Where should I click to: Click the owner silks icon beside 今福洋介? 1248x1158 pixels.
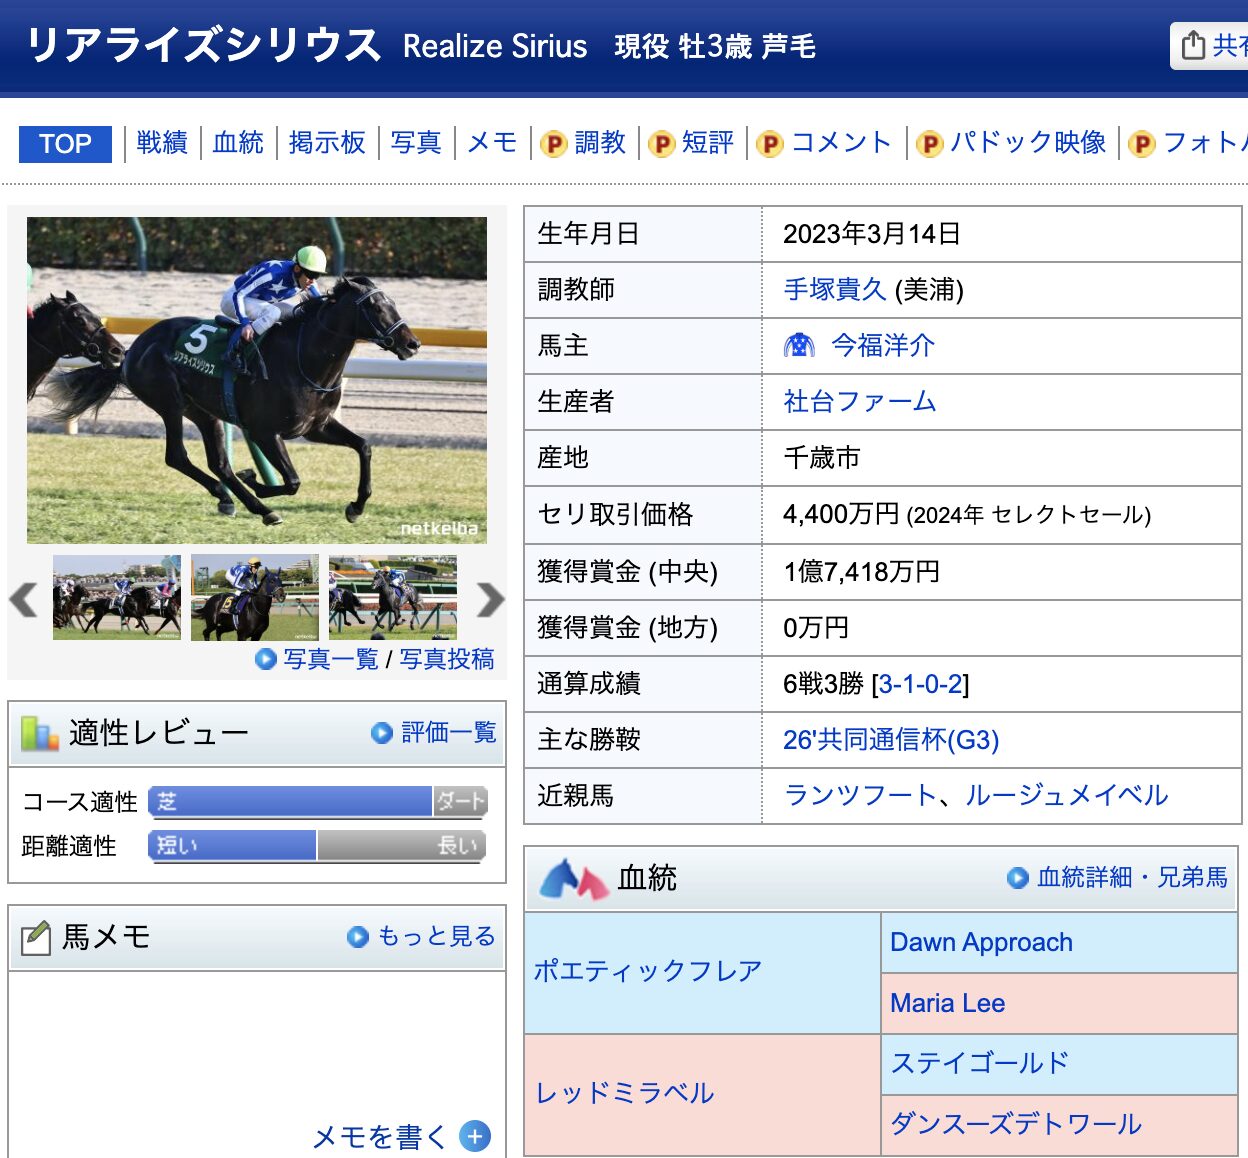click(x=799, y=345)
